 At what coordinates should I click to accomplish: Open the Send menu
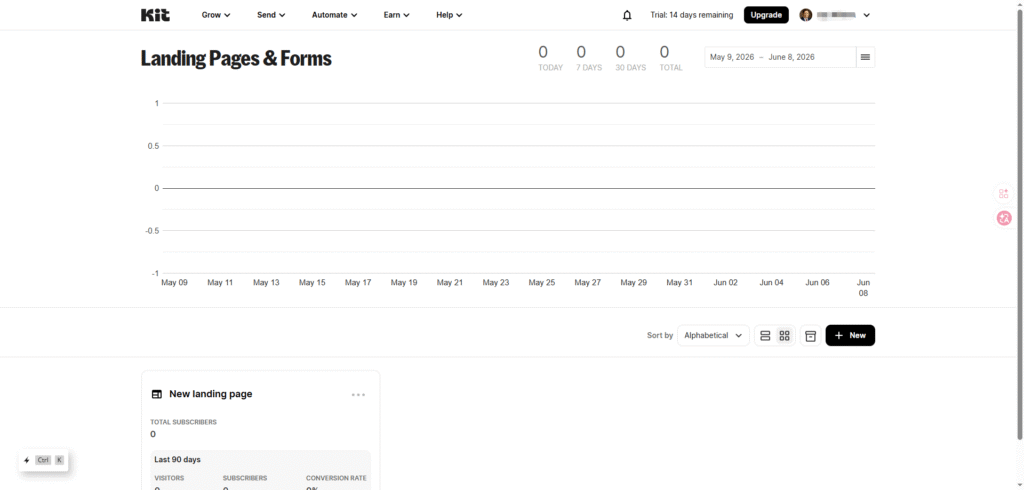point(271,15)
